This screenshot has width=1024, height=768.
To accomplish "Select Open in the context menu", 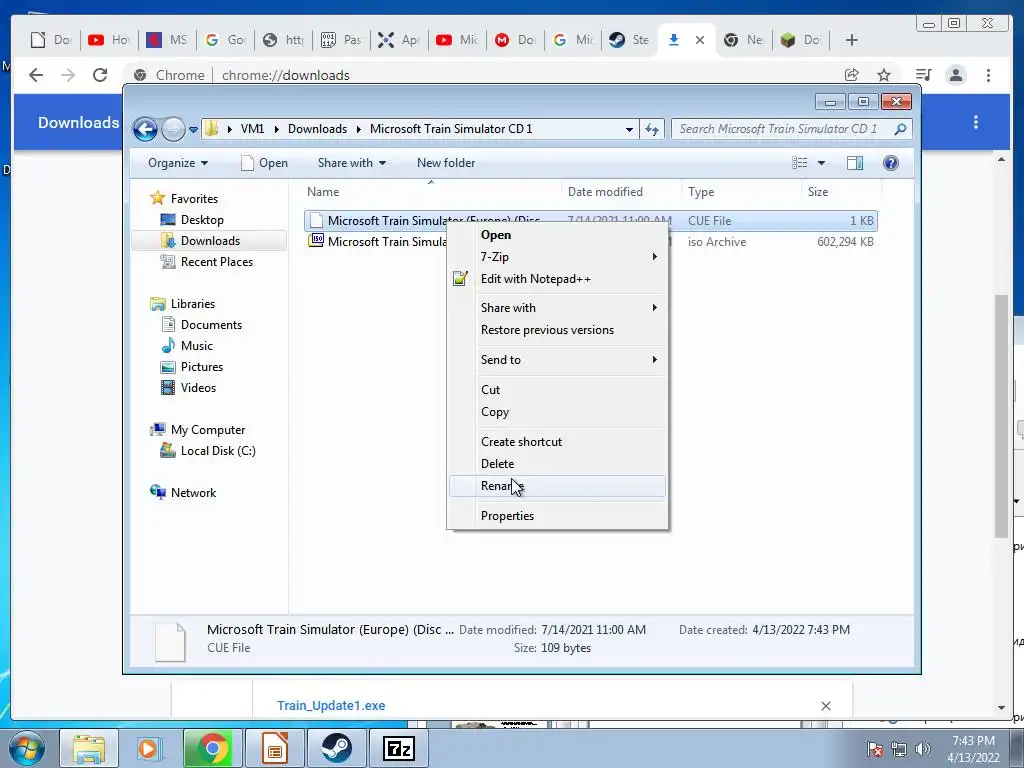I will pos(557,235).
